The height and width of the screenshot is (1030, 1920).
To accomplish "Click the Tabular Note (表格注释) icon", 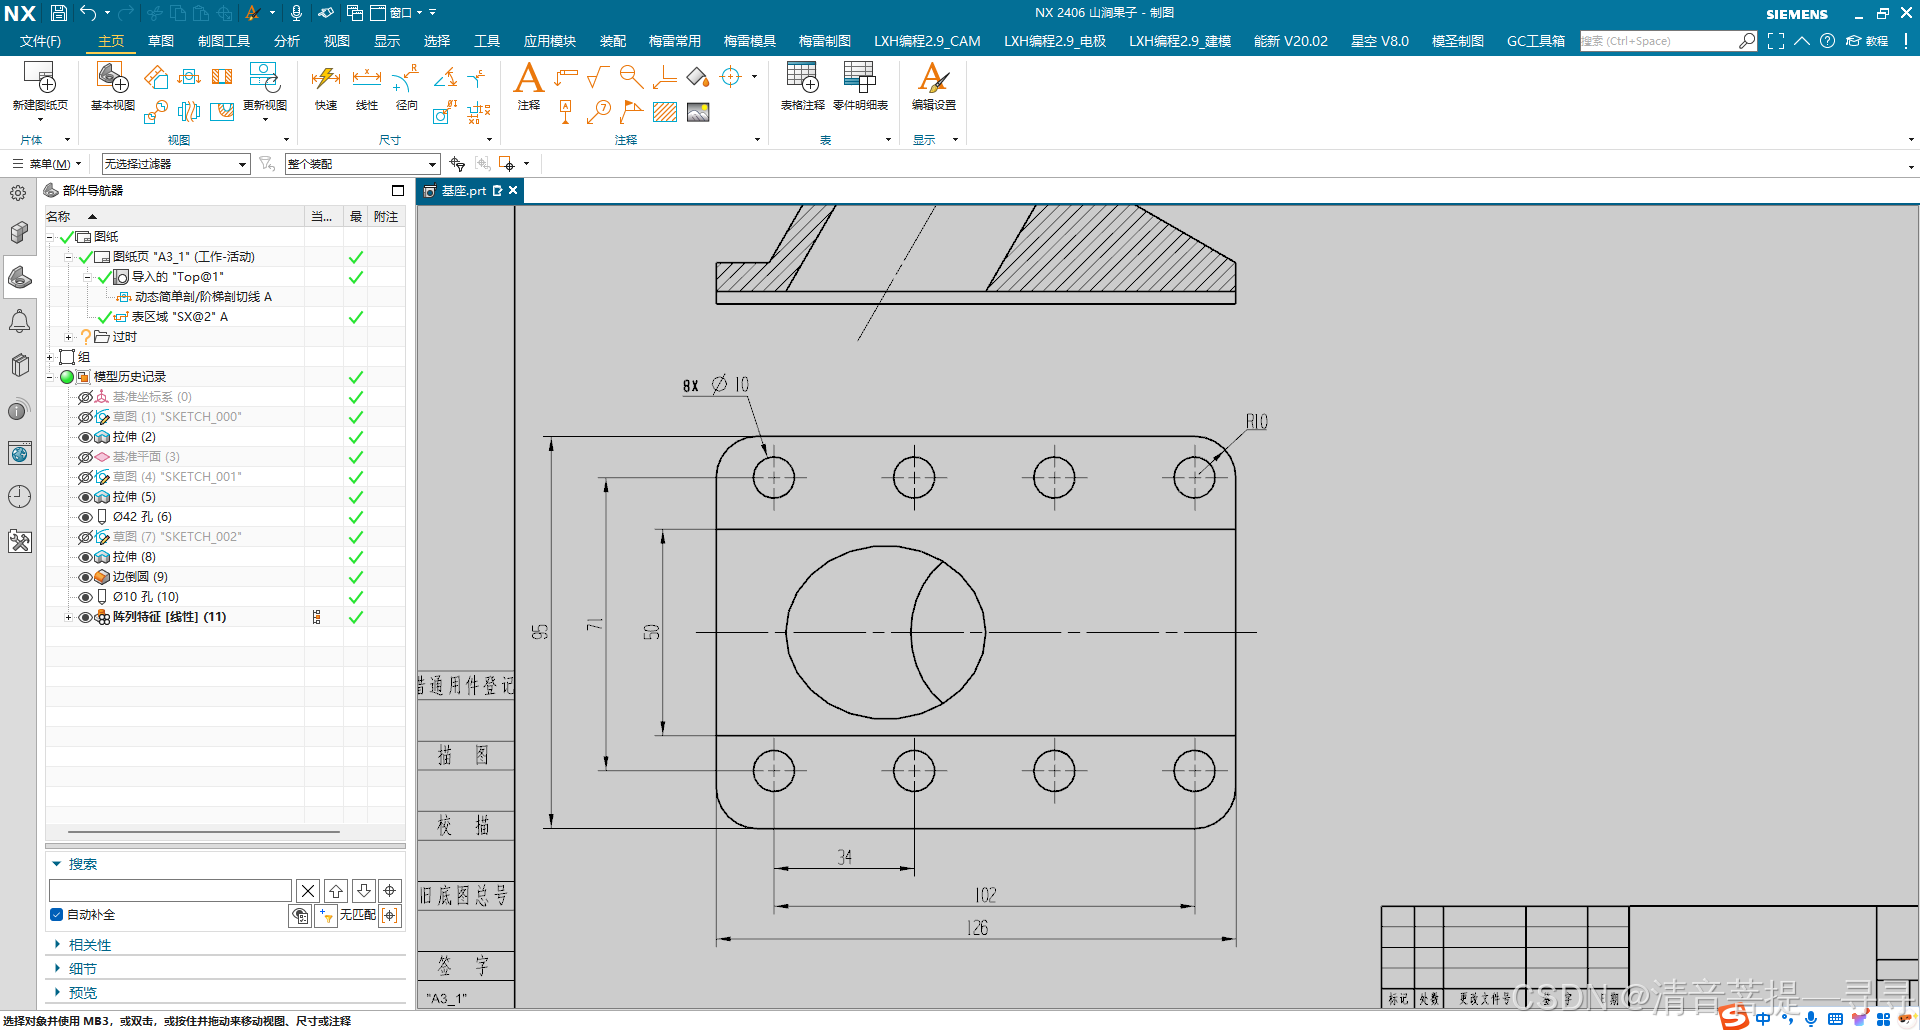I will tap(802, 78).
